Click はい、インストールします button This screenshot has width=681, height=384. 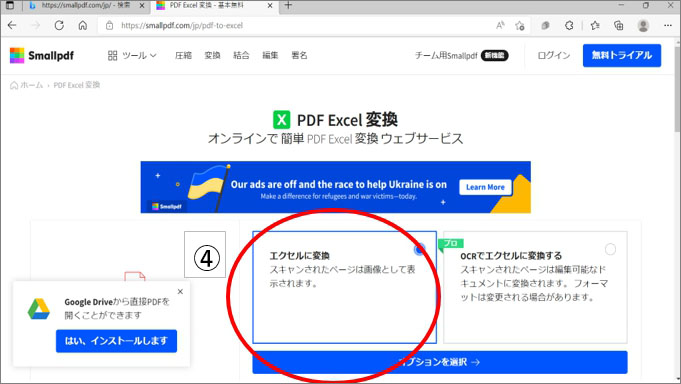pos(116,341)
